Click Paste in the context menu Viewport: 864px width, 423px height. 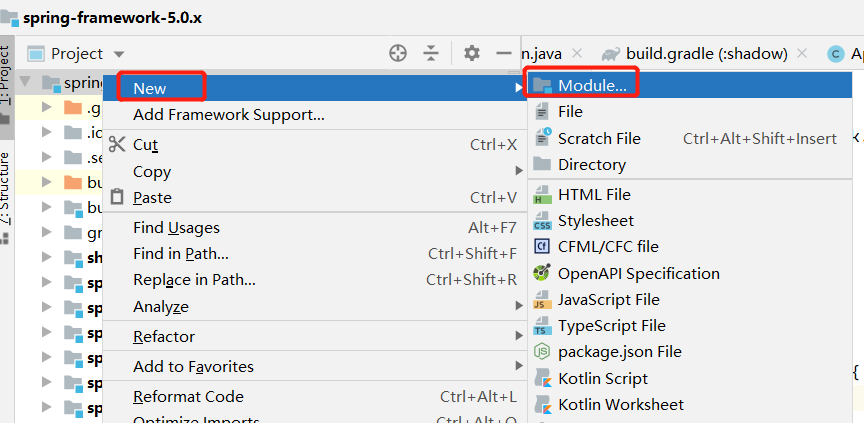(314, 198)
